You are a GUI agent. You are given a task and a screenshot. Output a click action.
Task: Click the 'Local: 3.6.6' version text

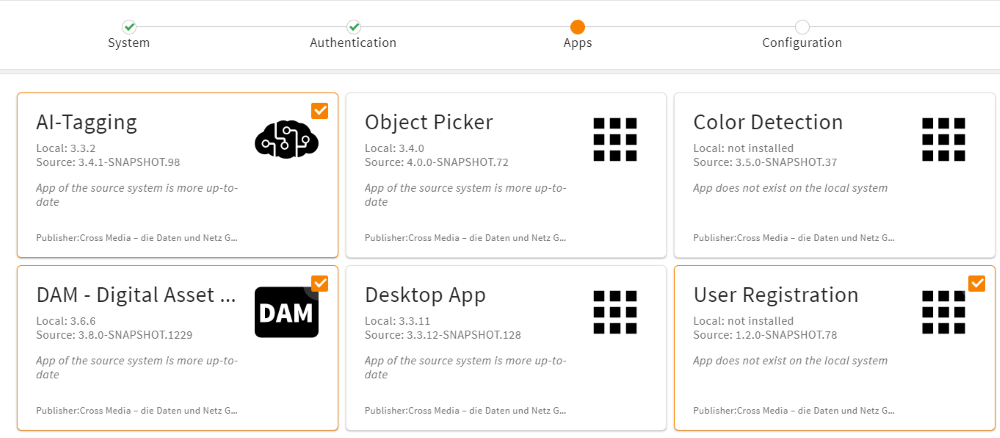(x=66, y=321)
